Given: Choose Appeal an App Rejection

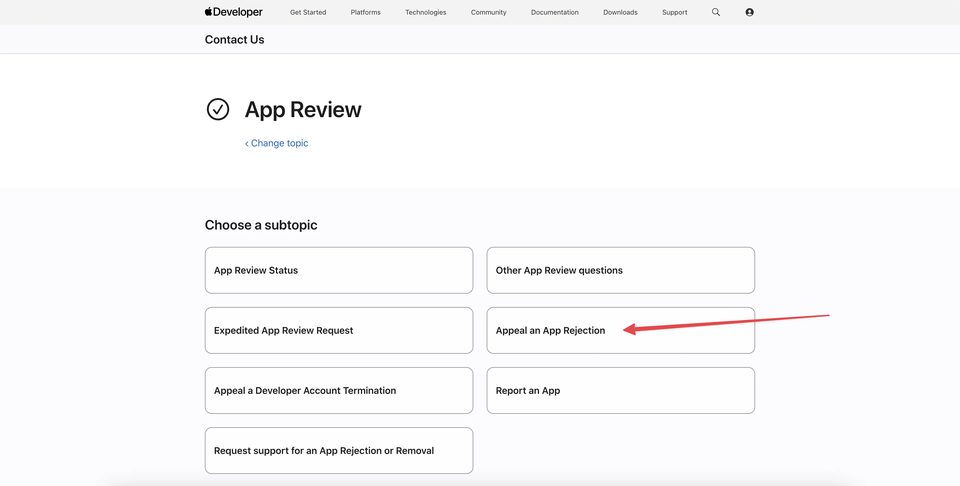Looking at the screenshot, I should (x=621, y=331).
